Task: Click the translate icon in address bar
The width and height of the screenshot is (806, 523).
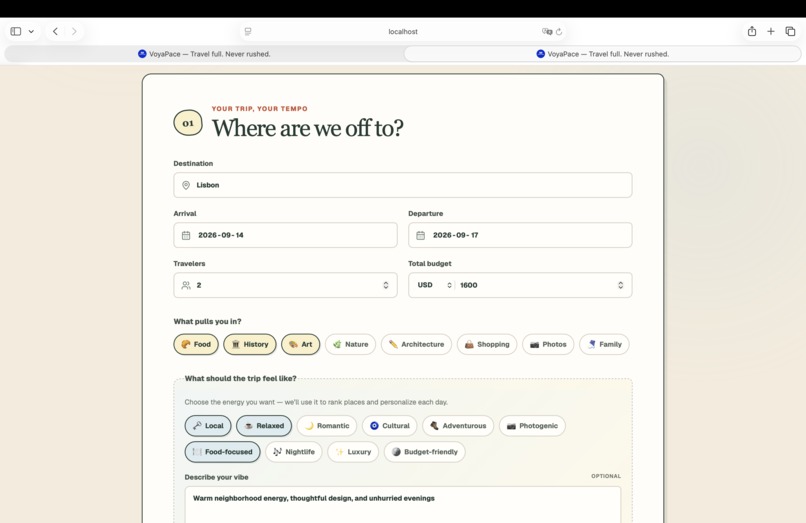Action: (547, 31)
